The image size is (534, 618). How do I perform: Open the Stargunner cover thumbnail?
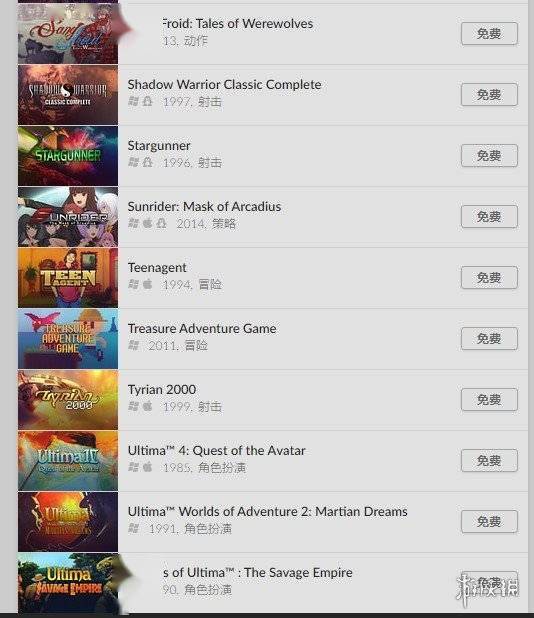68,156
